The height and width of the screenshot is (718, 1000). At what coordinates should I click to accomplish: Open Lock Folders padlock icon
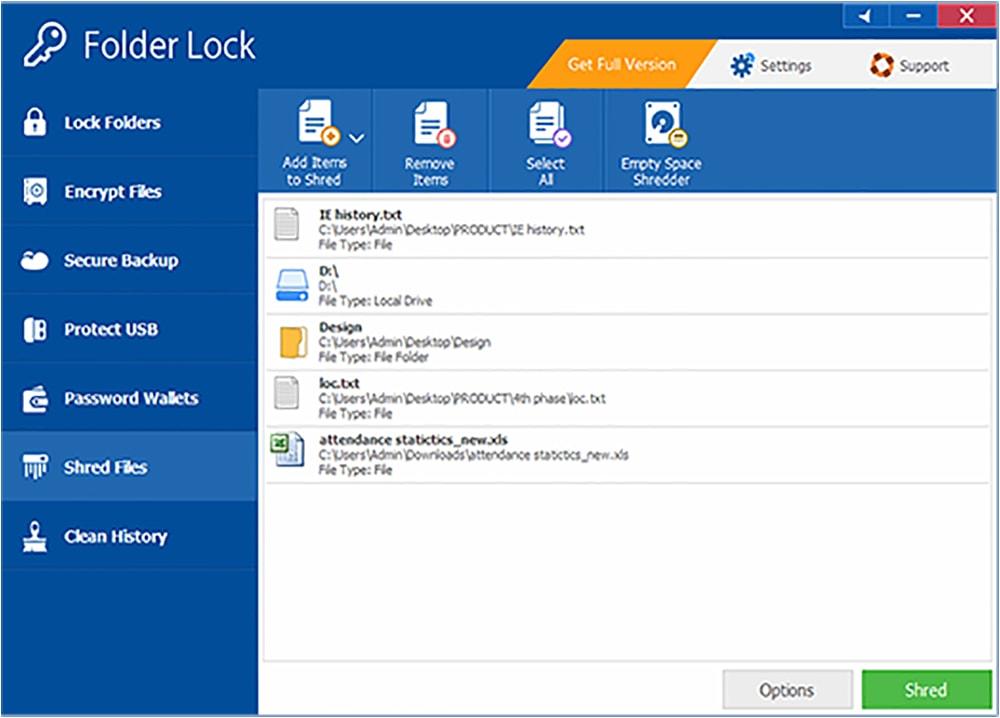(35, 122)
